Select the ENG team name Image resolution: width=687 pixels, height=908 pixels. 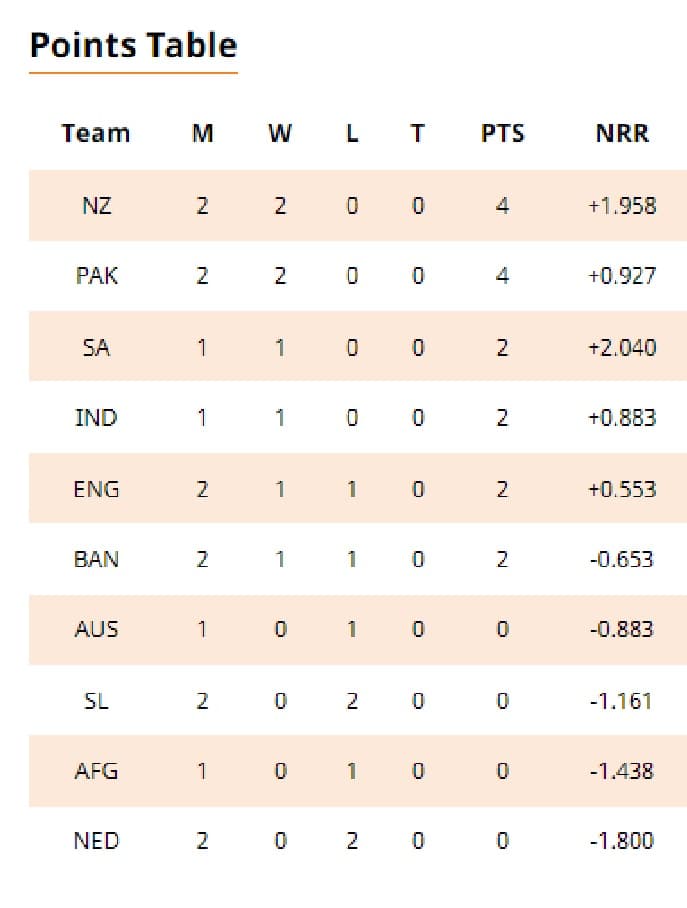point(96,489)
